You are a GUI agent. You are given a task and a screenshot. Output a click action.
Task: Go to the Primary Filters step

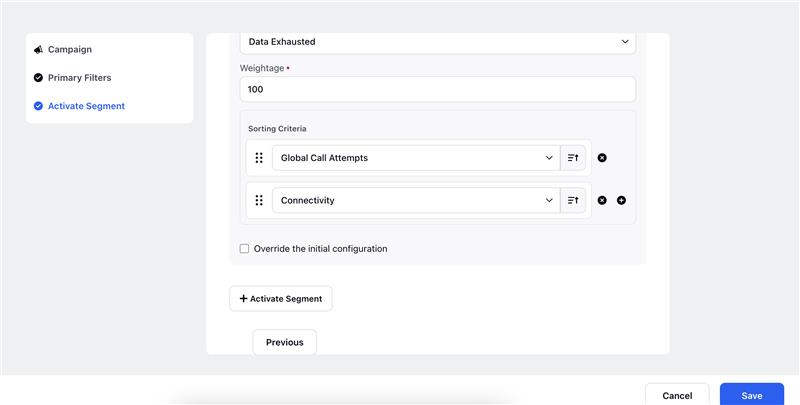point(80,78)
